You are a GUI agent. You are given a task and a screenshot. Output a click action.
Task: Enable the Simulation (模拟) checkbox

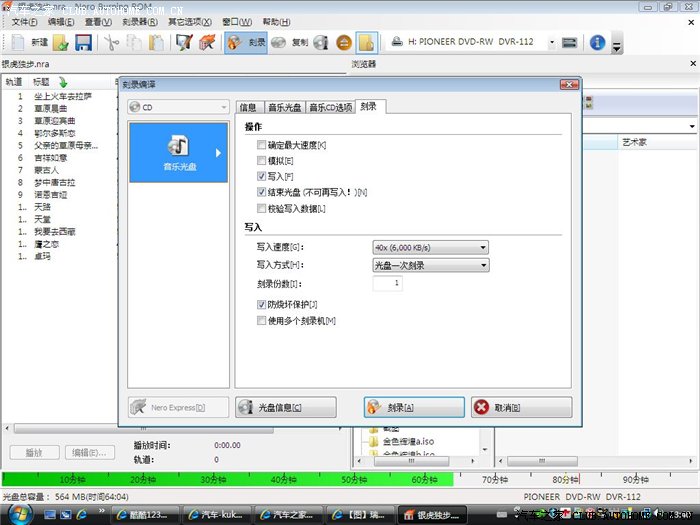click(262, 160)
